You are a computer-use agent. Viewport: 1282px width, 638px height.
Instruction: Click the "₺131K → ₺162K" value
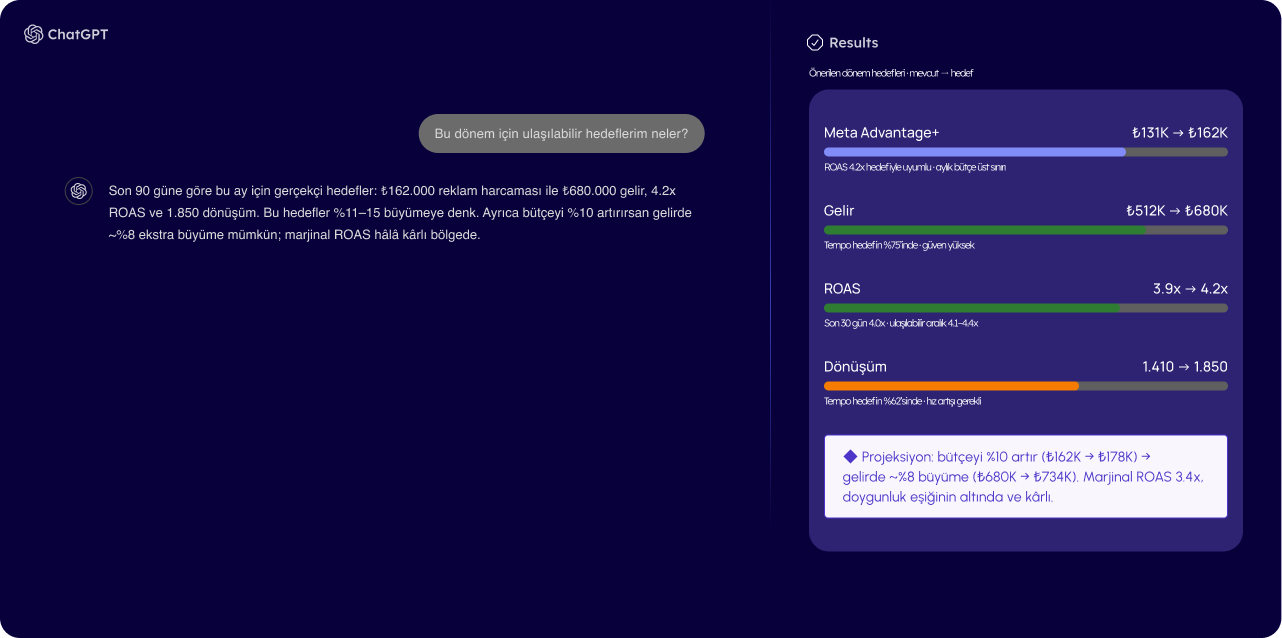click(1180, 132)
